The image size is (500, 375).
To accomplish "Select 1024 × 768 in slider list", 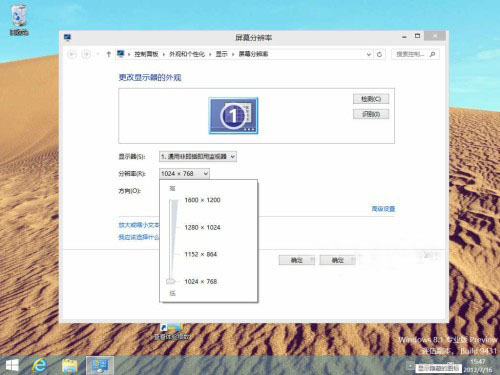I will coord(201,282).
